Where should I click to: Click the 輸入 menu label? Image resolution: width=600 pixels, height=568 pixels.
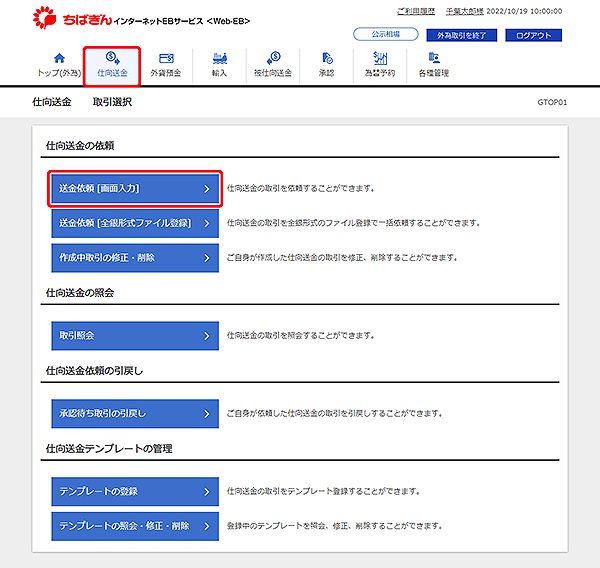220,73
